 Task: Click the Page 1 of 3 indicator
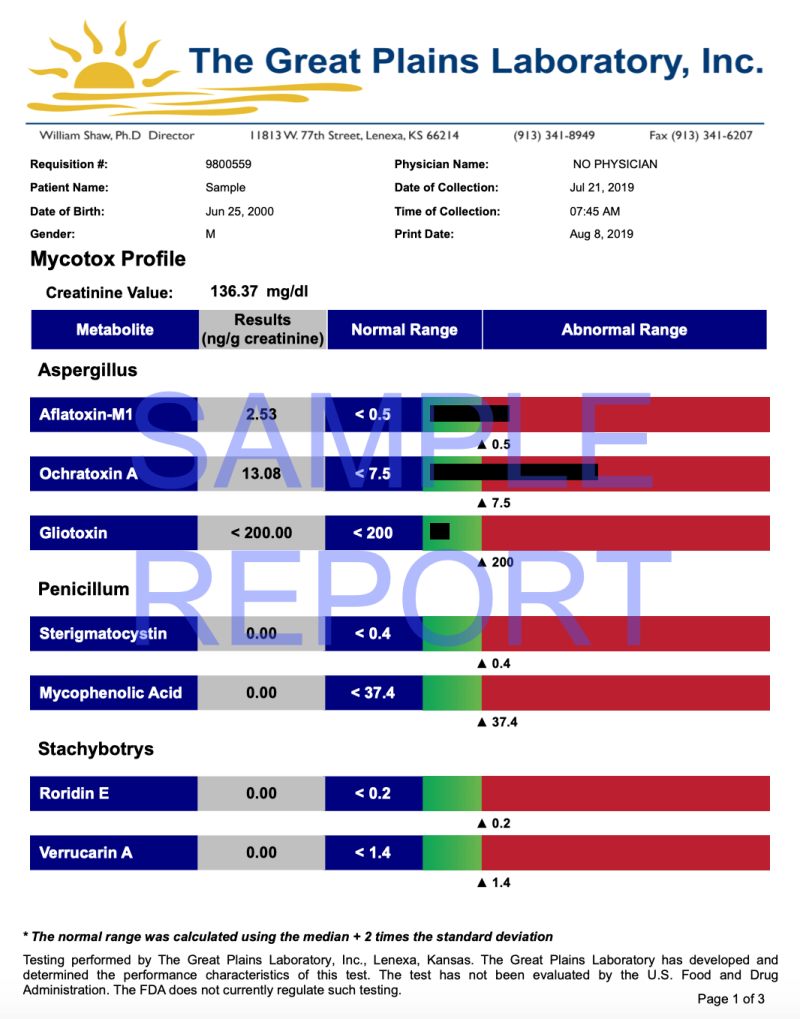coord(731,999)
